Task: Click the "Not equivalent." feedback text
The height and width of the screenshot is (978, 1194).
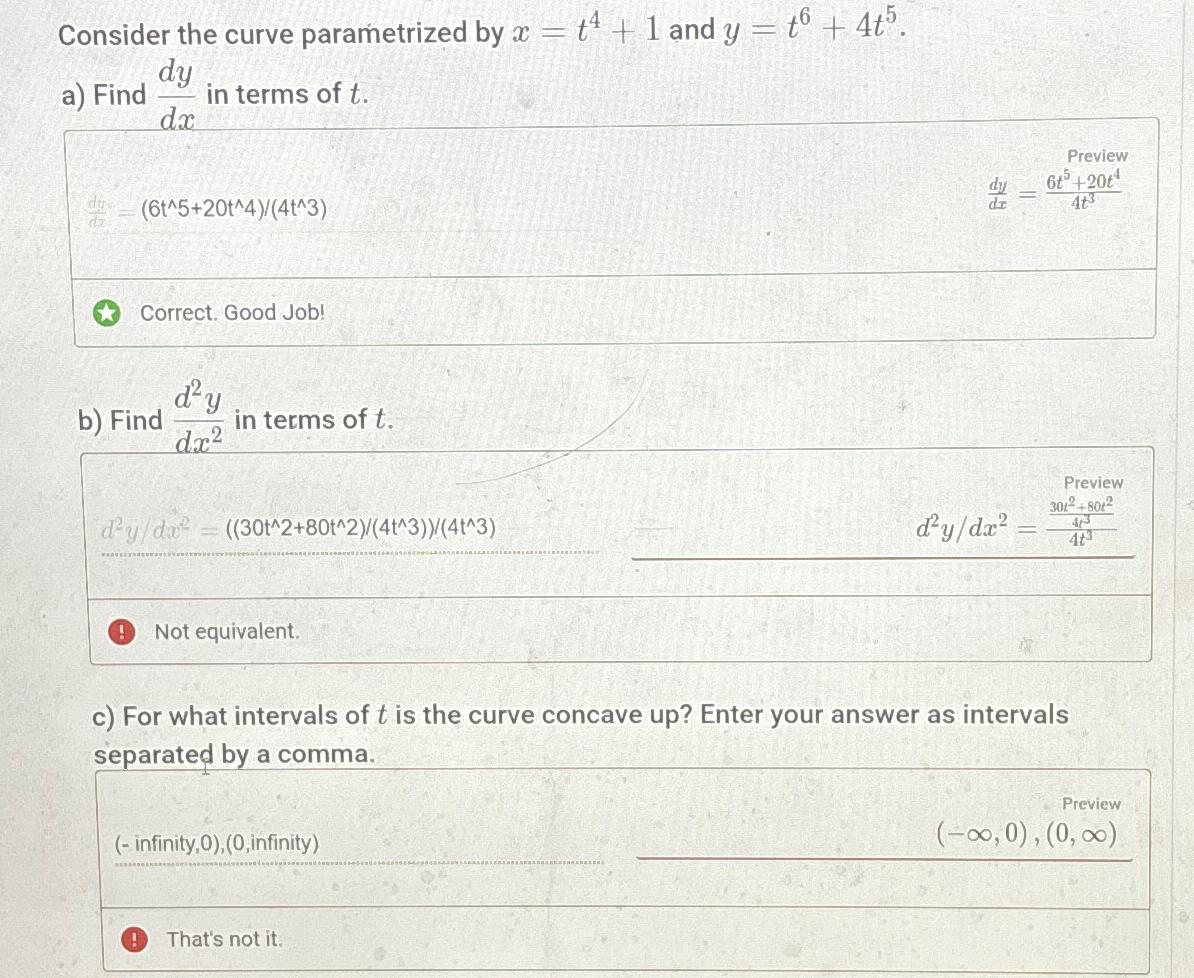Action: [x=227, y=632]
